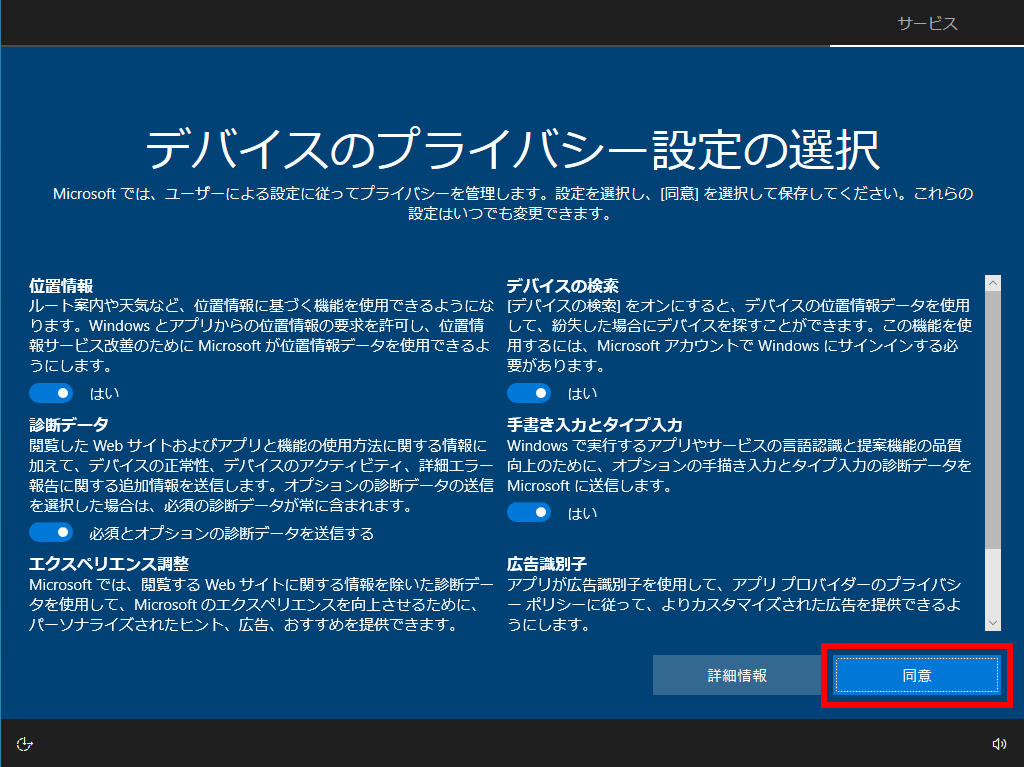This screenshot has height=767, width=1024.
Task: Click the 診断データ heading
Action: pos(69,425)
